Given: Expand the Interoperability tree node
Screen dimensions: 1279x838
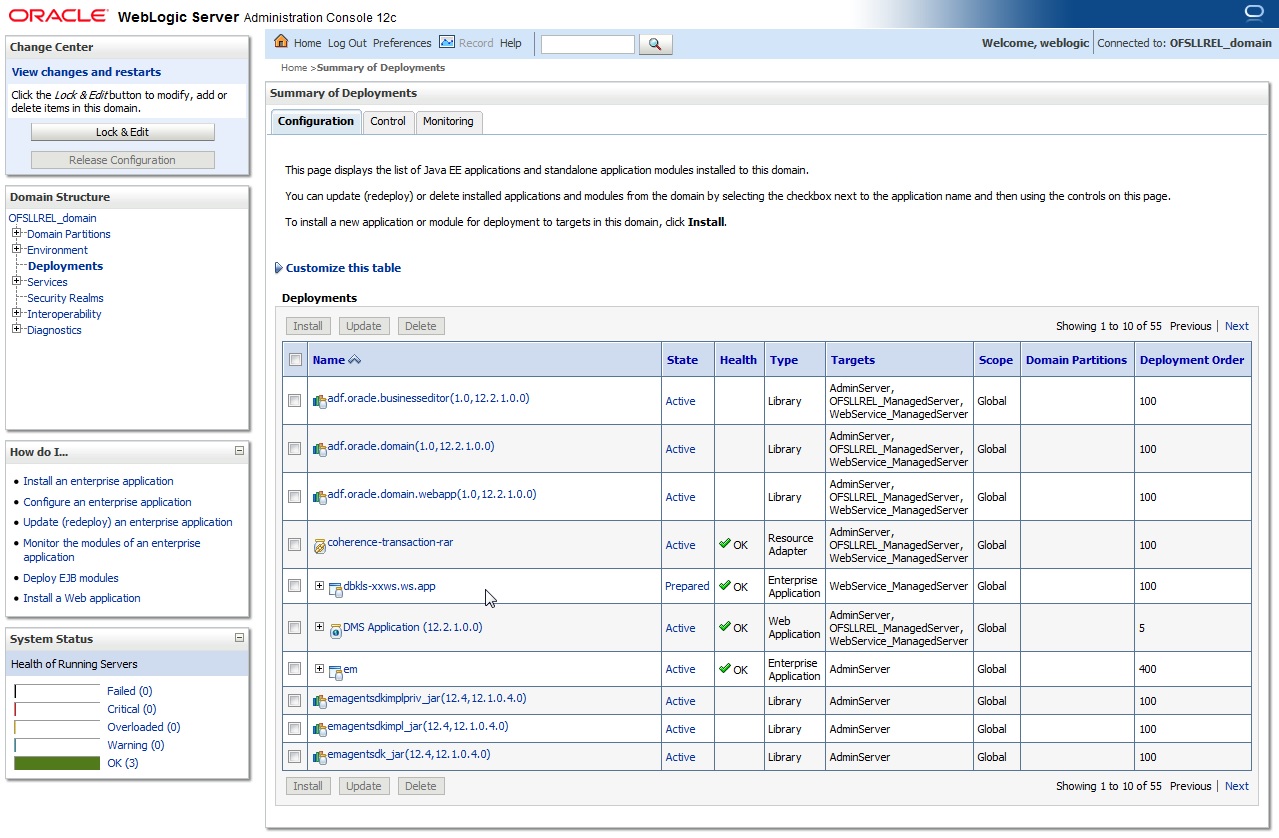Looking at the screenshot, I should [16, 313].
